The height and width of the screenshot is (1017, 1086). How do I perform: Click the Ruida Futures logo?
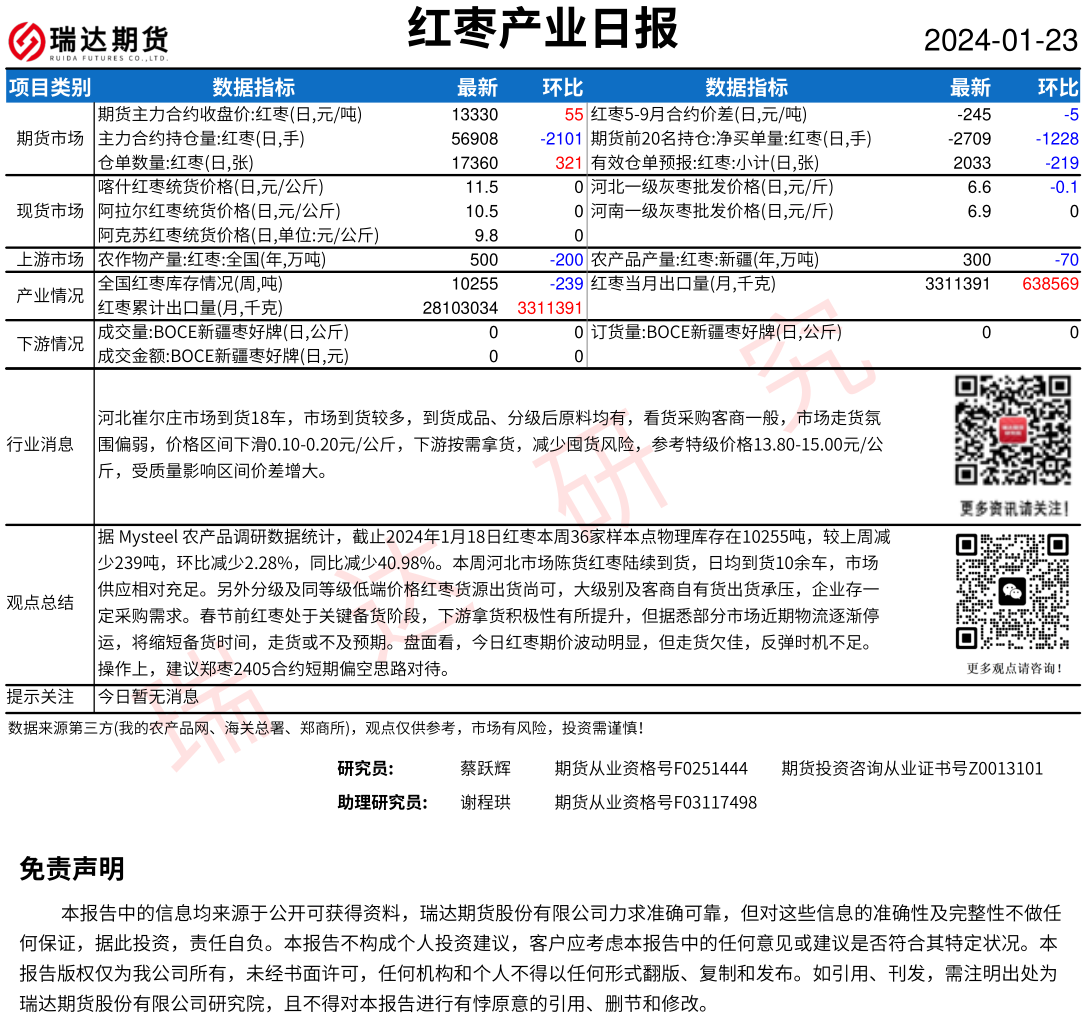[88, 41]
